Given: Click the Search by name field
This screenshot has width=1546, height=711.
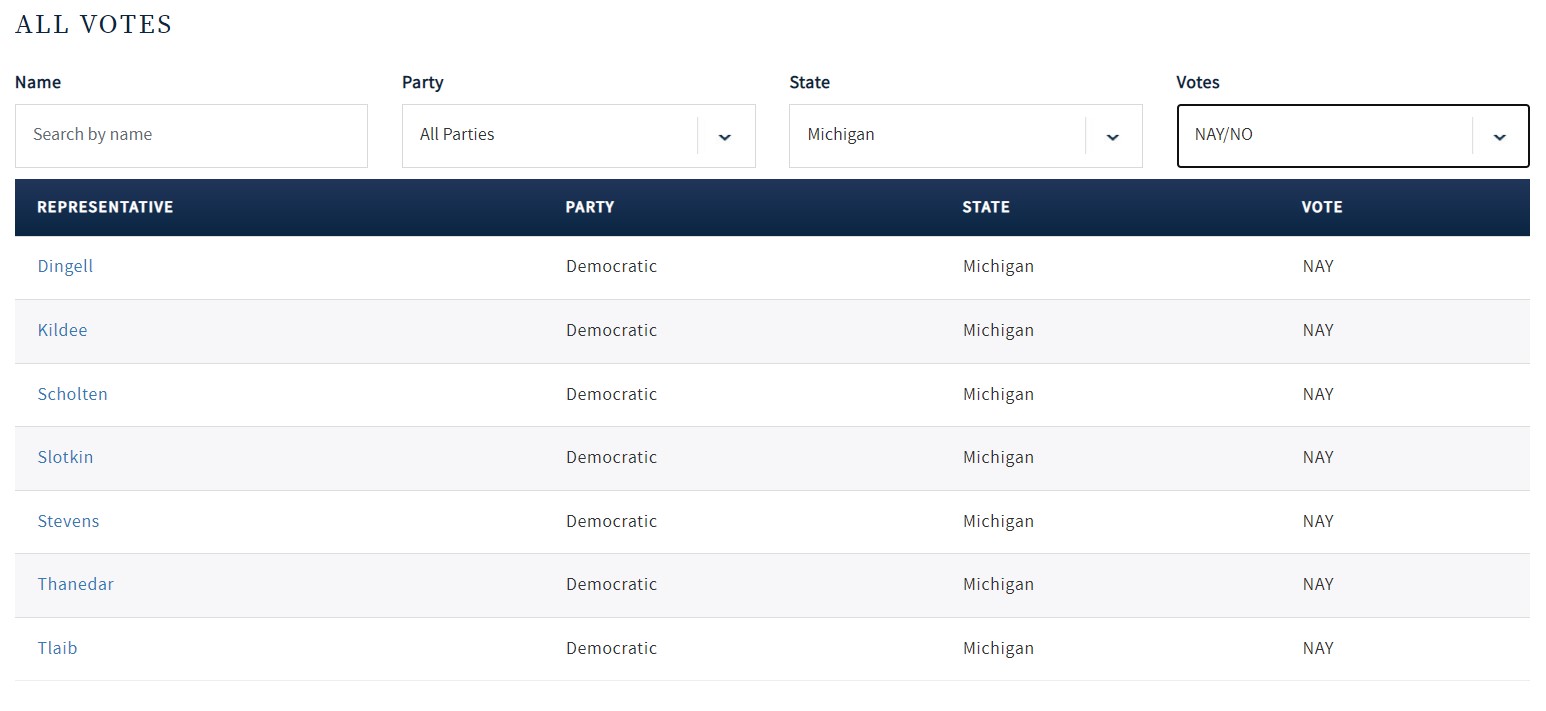Looking at the screenshot, I should click(191, 136).
